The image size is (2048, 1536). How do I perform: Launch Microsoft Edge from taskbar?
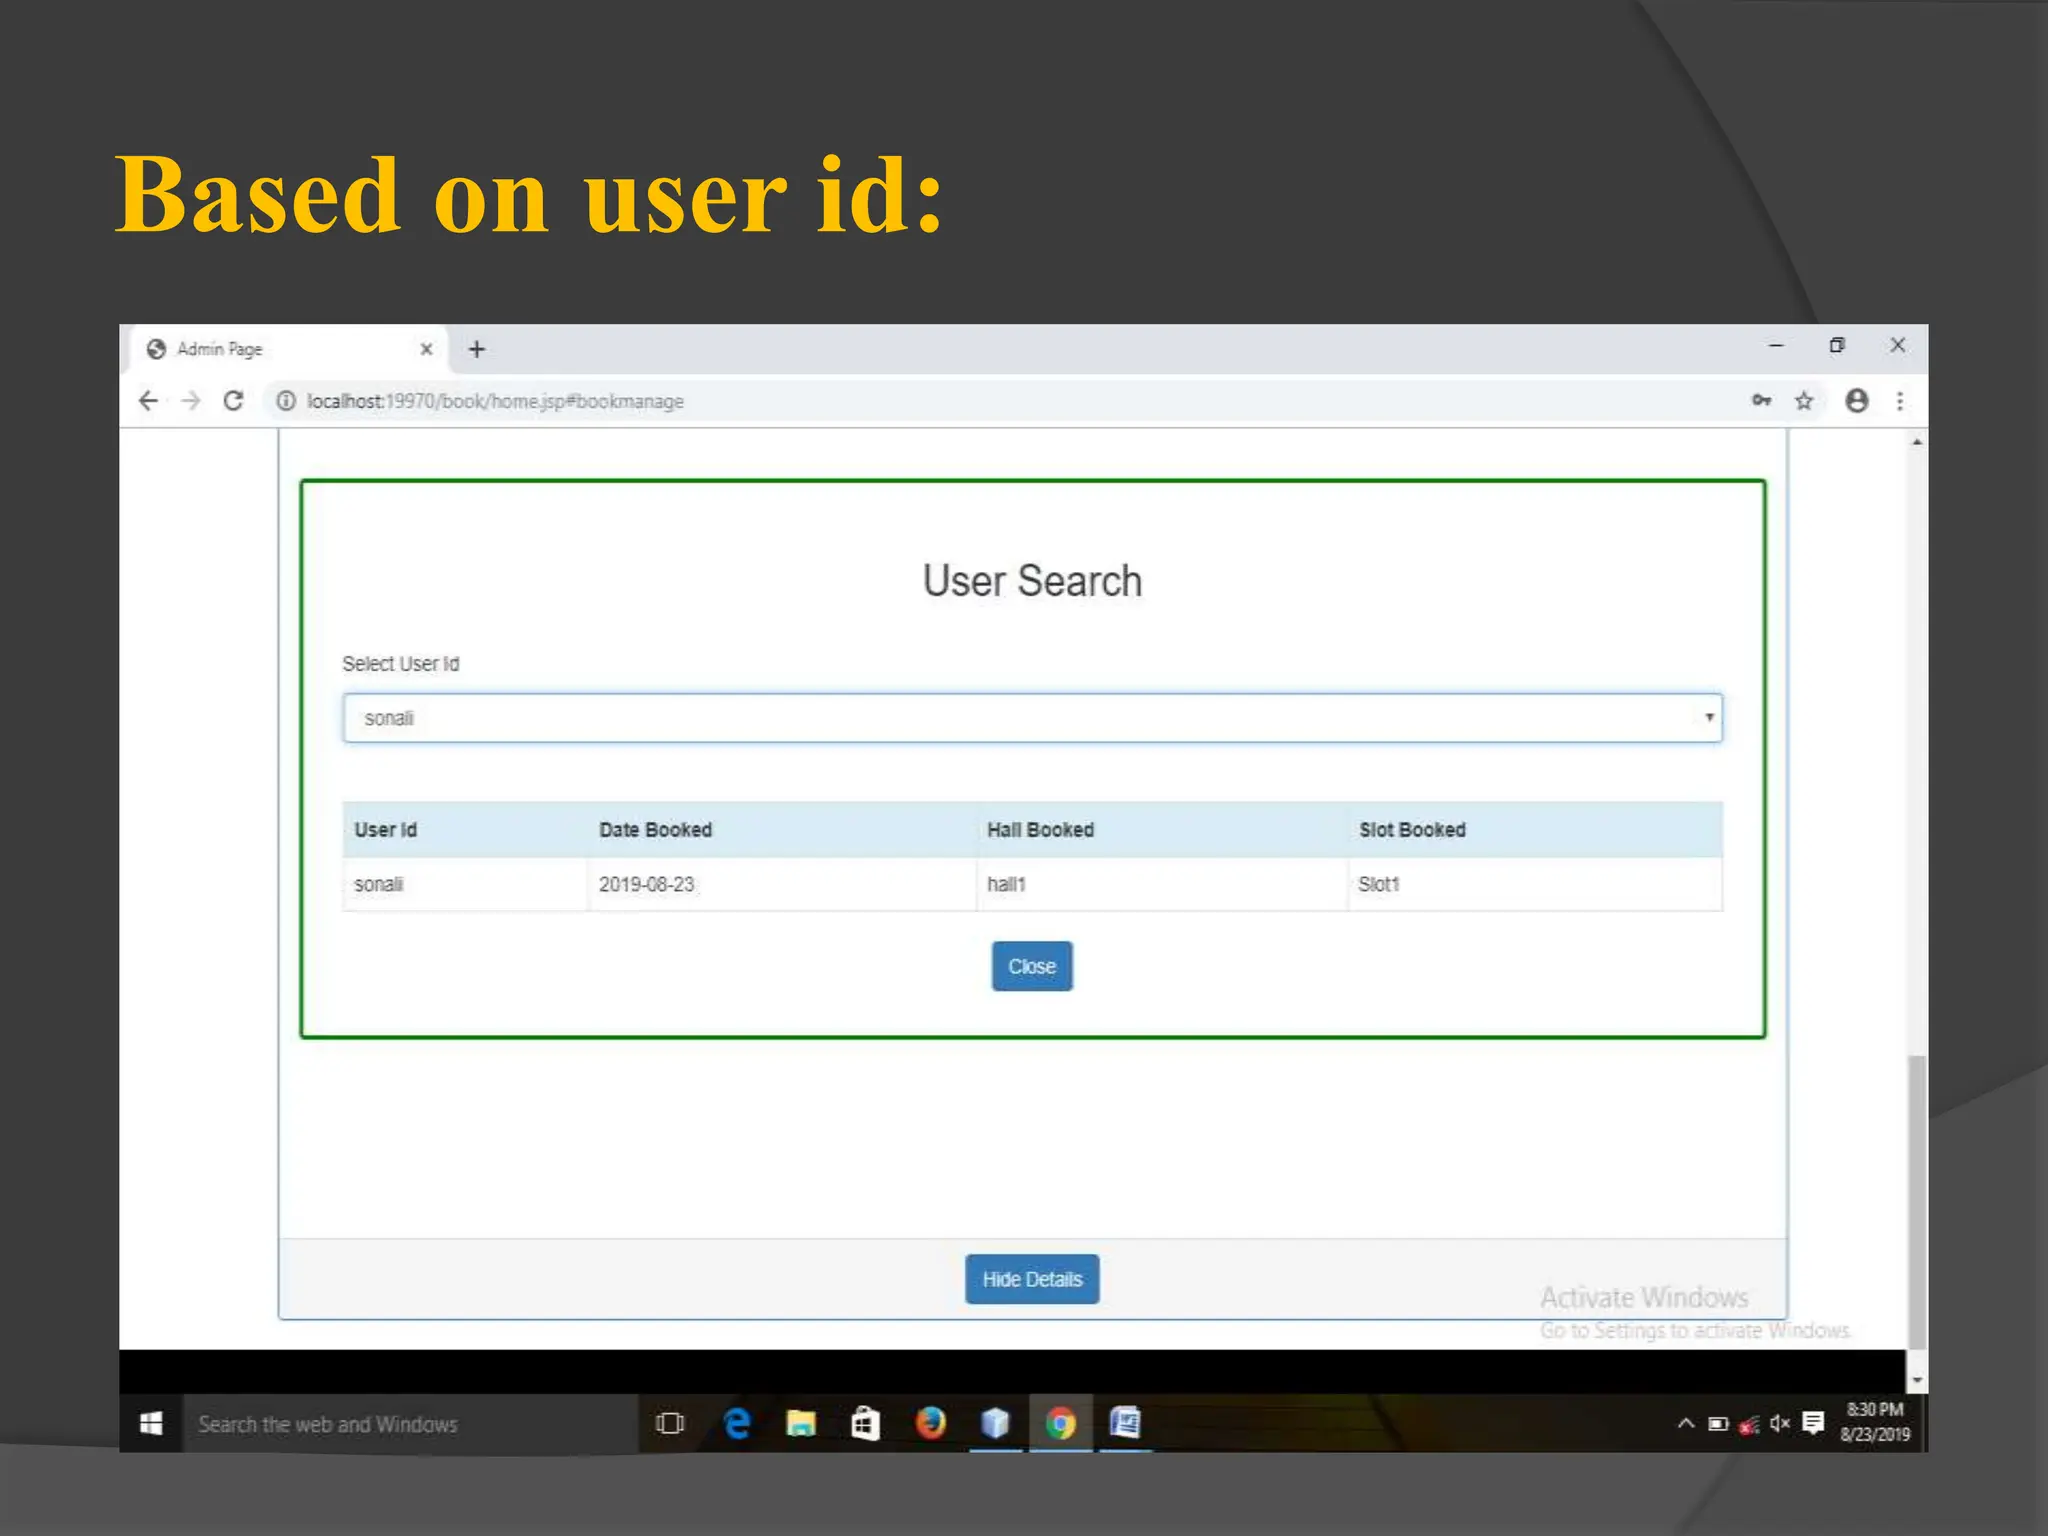pos(737,1423)
